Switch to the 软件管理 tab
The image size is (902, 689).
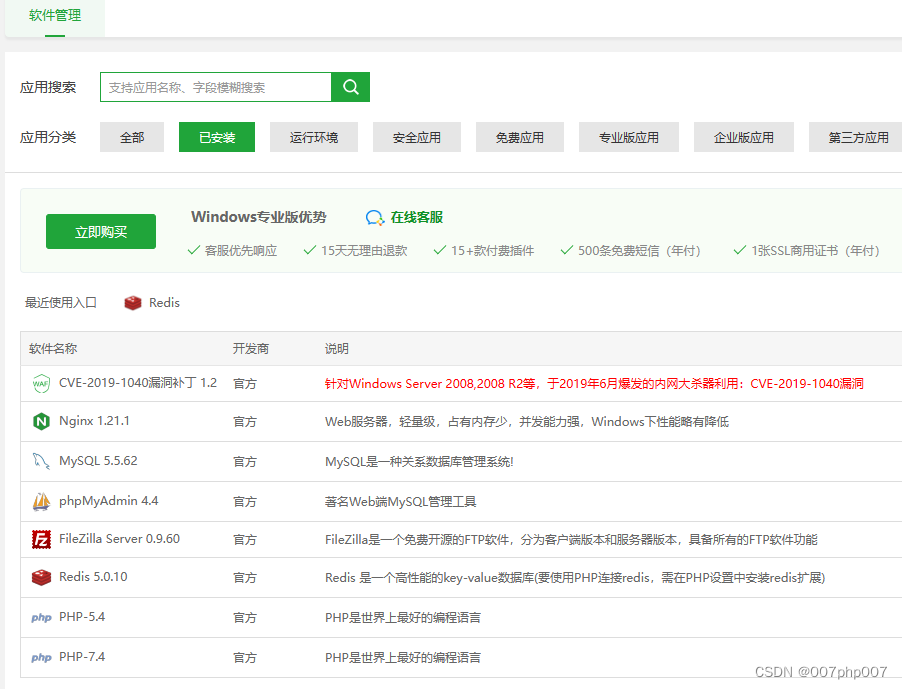coord(55,16)
